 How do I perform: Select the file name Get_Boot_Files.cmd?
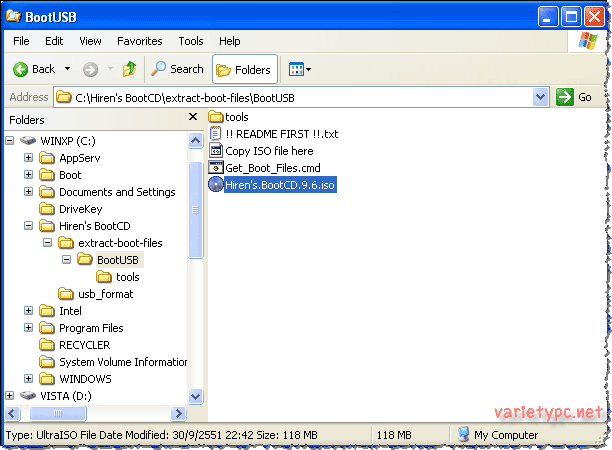[x=273, y=168]
